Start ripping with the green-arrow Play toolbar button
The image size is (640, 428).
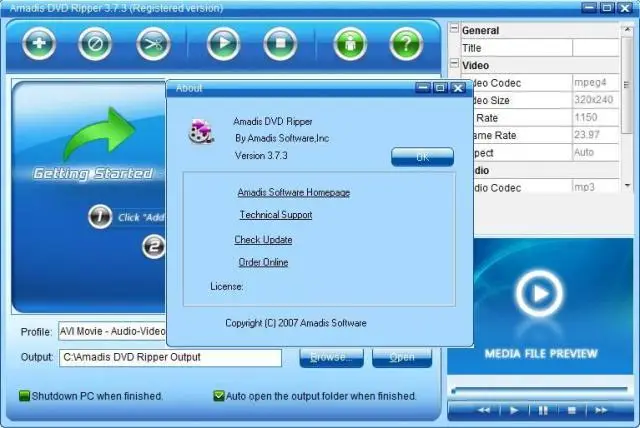coord(223,44)
